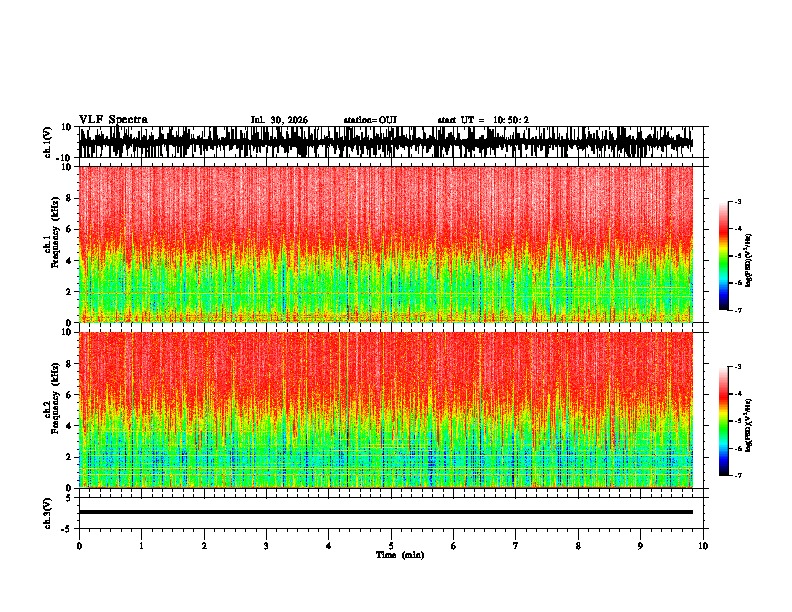Click the time axis tick label '6'
The image size is (792, 612).
(454, 546)
